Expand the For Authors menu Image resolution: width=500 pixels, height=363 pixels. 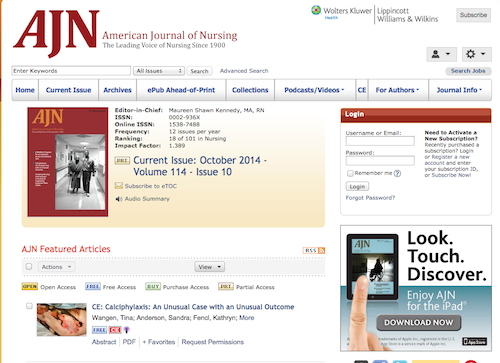(x=398, y=90)
